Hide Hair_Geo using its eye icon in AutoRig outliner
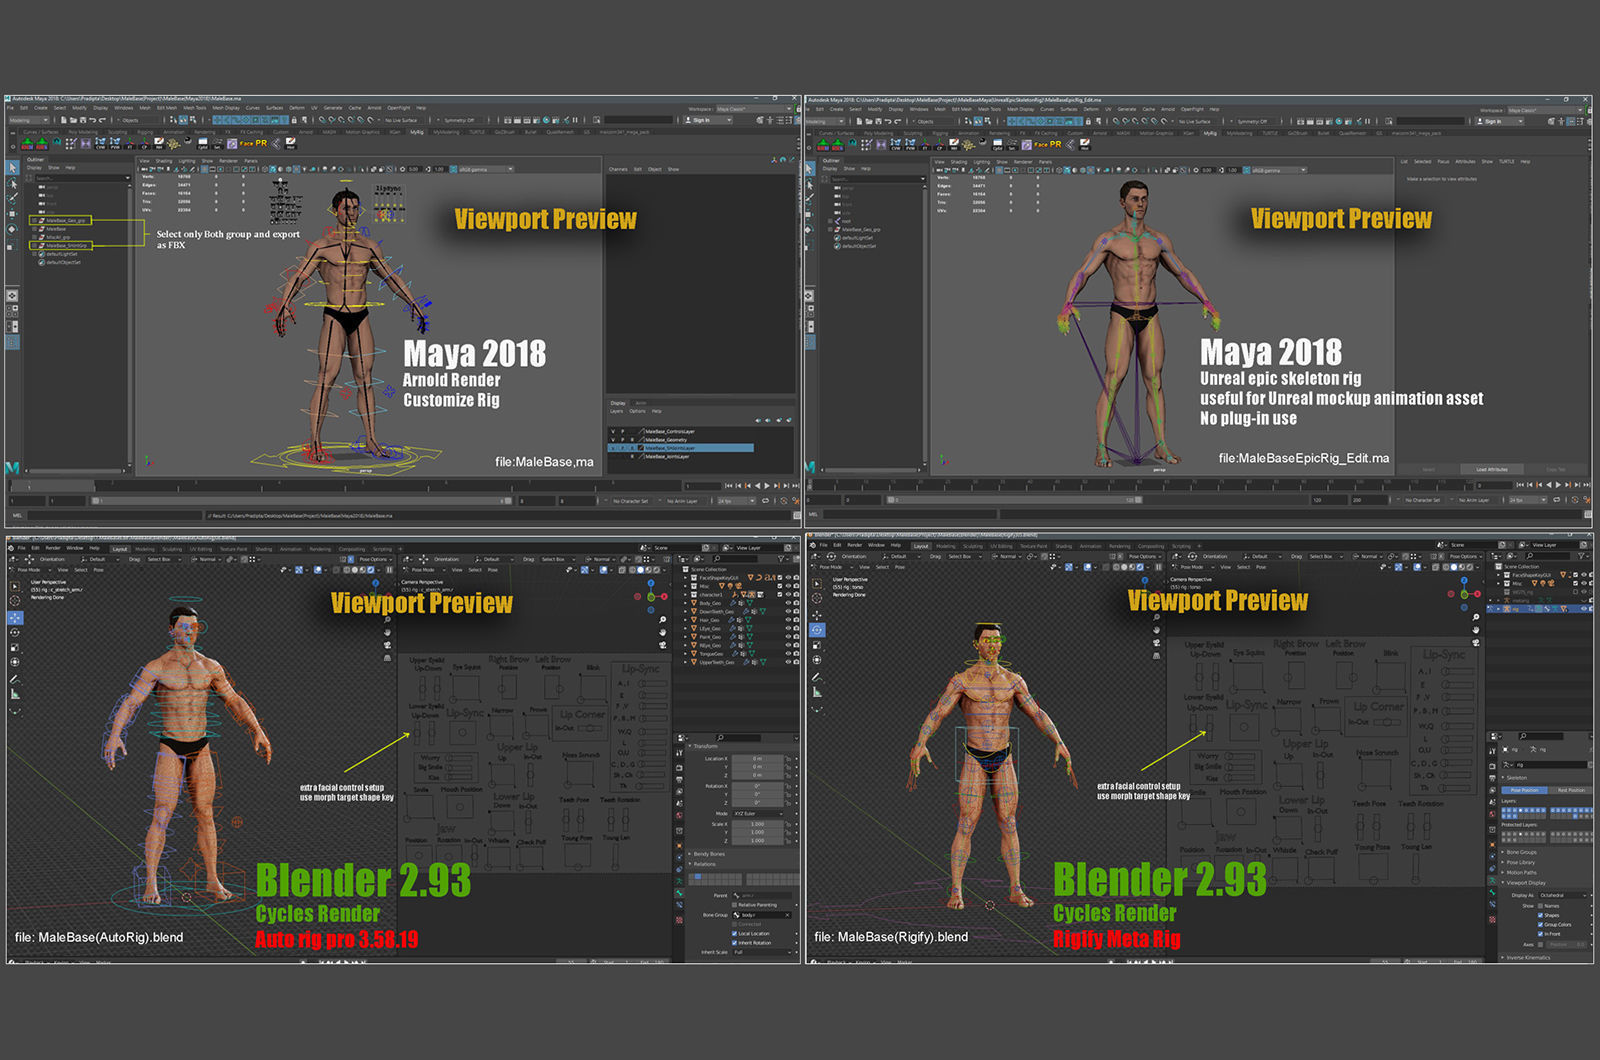1600x1060 pixels. pos(788,620)
